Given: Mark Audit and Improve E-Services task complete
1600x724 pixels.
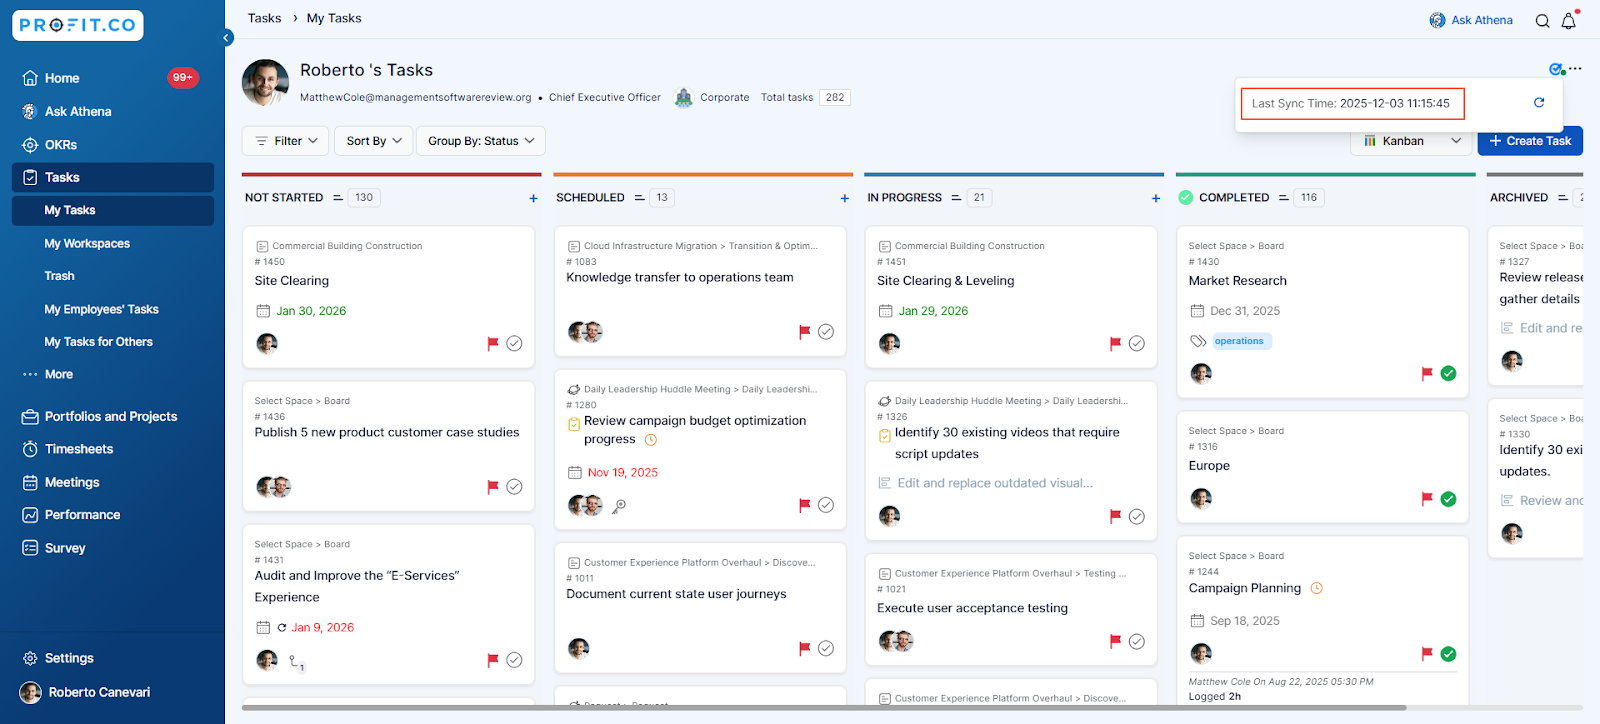Looking at the screenshot, I should 514,660.
